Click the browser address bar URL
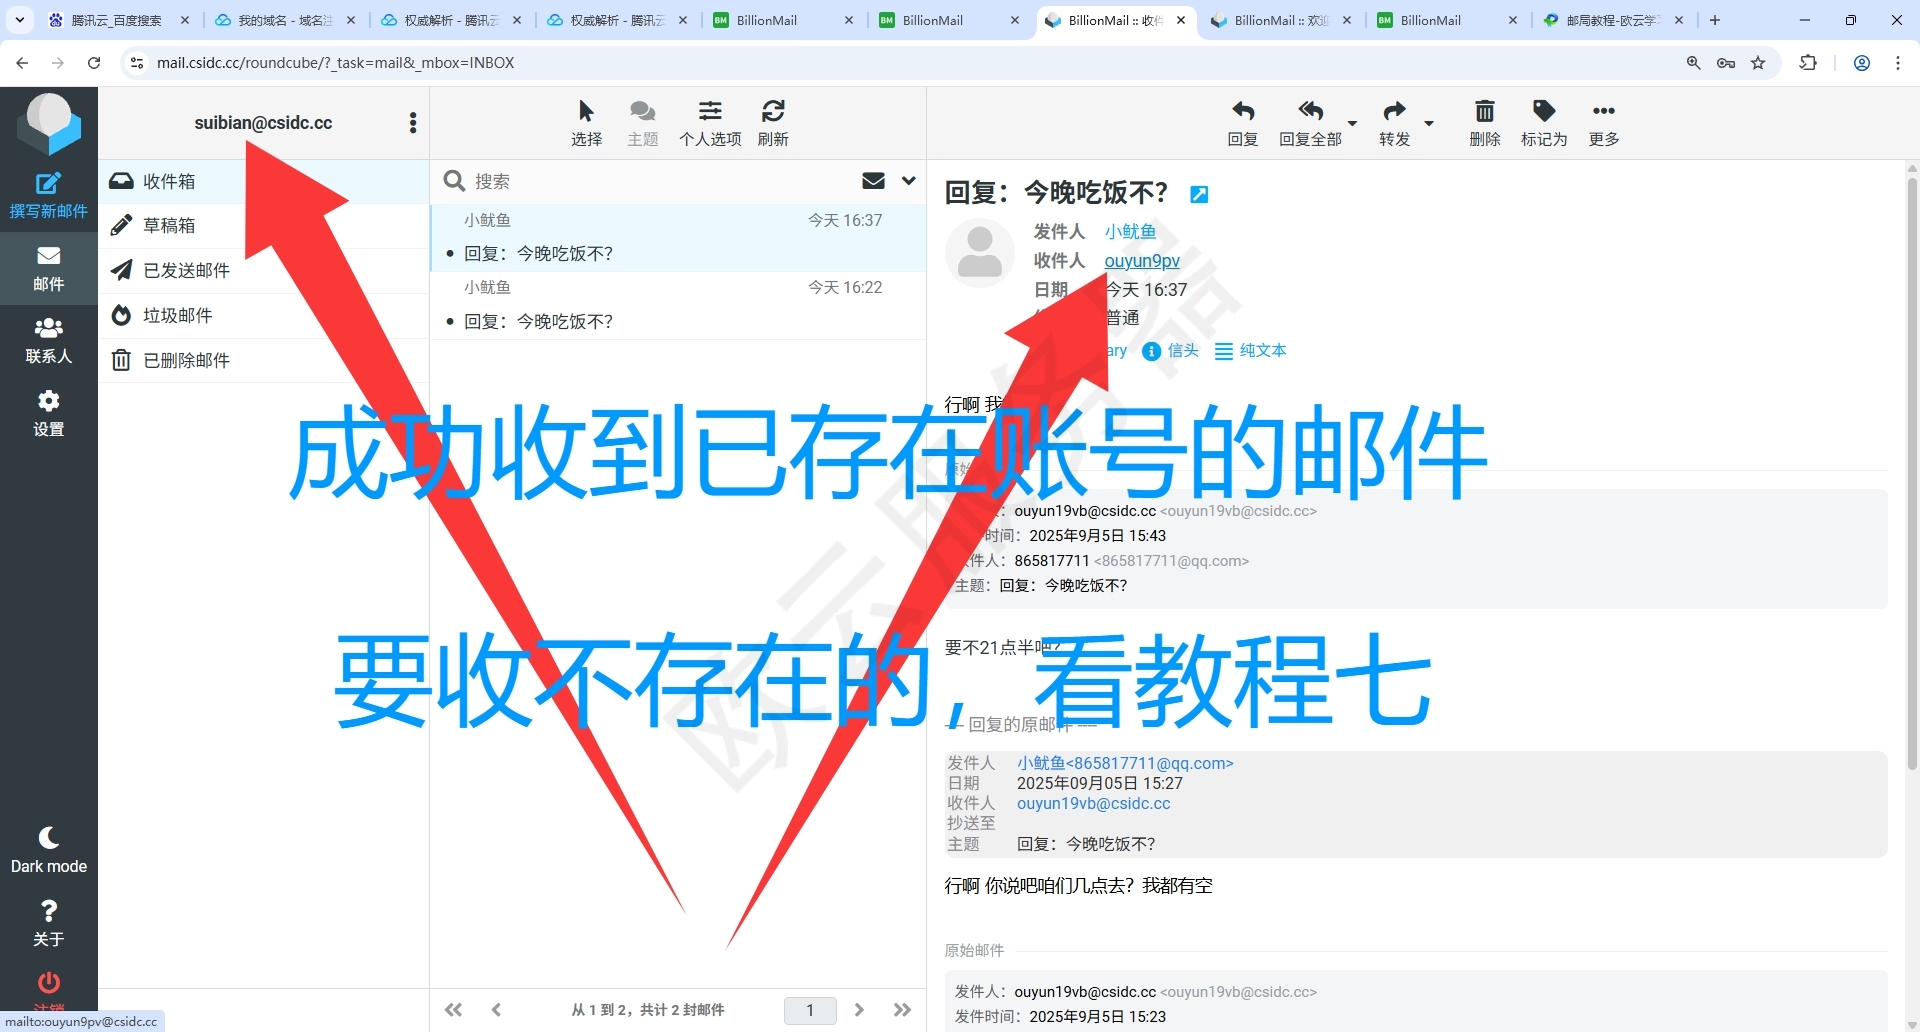Screen dimensions: 1920x1032 click(x=336, y=63)
